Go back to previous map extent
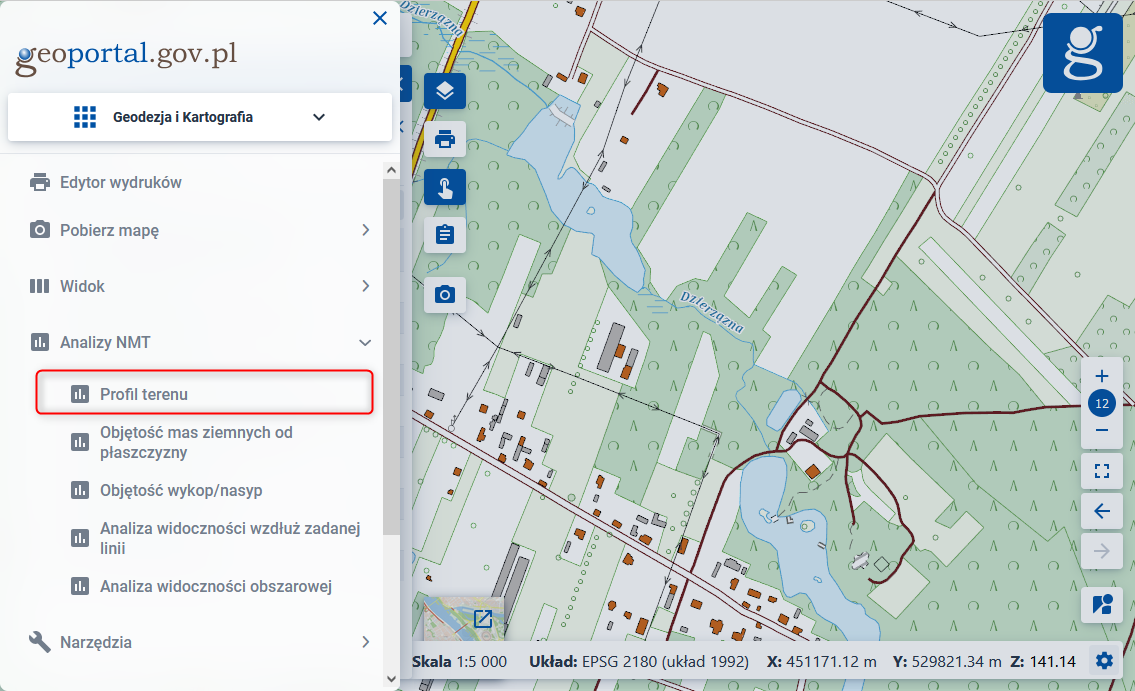This screenshot has height=691, width=1135. click(x=1102, y=511)
